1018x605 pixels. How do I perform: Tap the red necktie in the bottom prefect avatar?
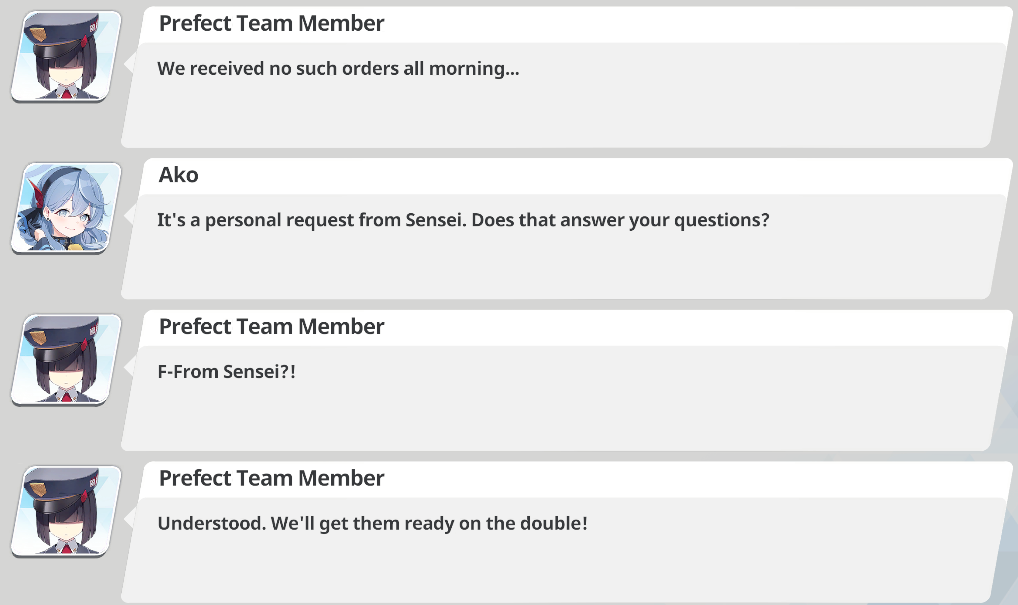pos(66,549)
